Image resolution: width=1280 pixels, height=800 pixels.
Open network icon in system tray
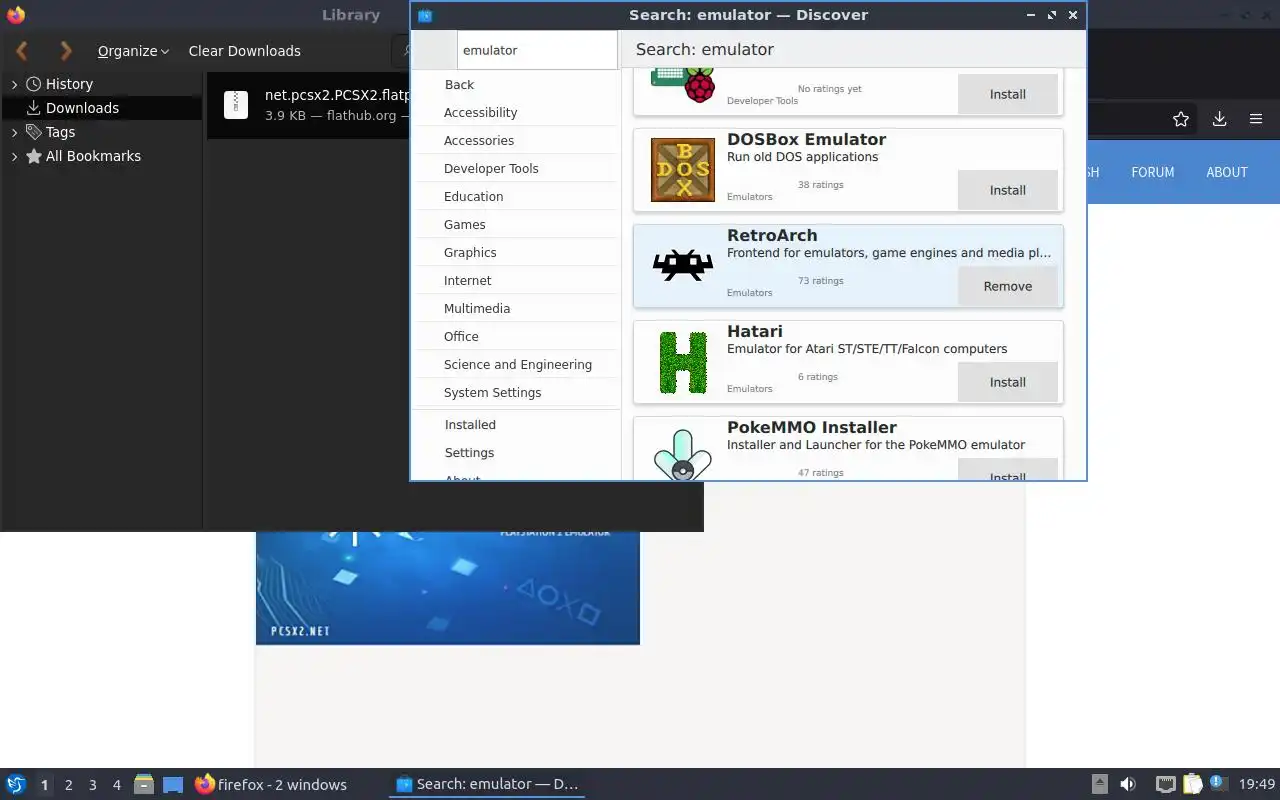[x=1165, y=785]
